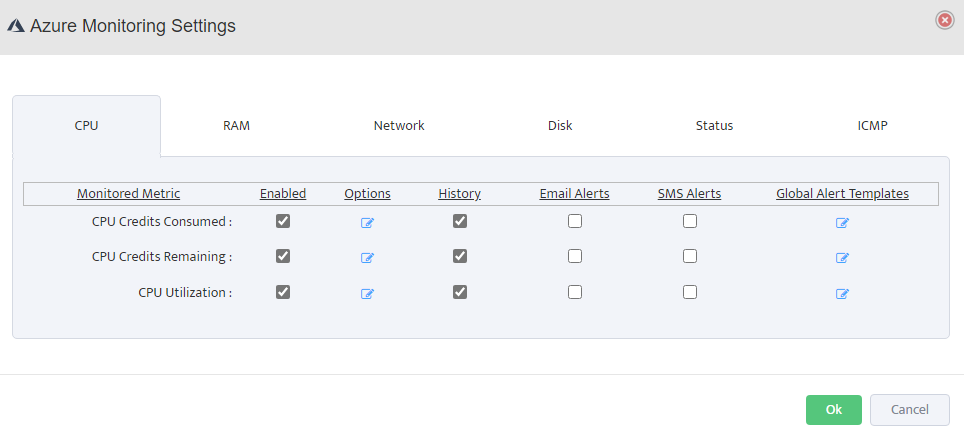
Task: Enable SMS Alerts for CPU Credits Remaining
Action: [x=690, y=256]
